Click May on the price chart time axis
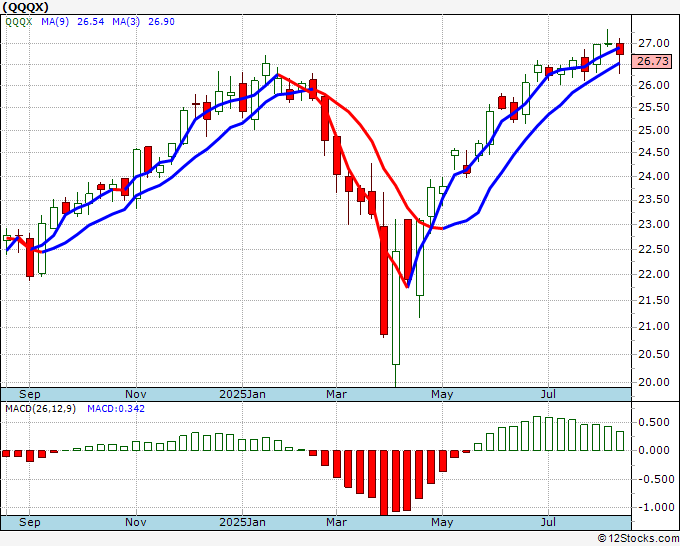This screenshot has width=680, height=546. click(442, 394)
